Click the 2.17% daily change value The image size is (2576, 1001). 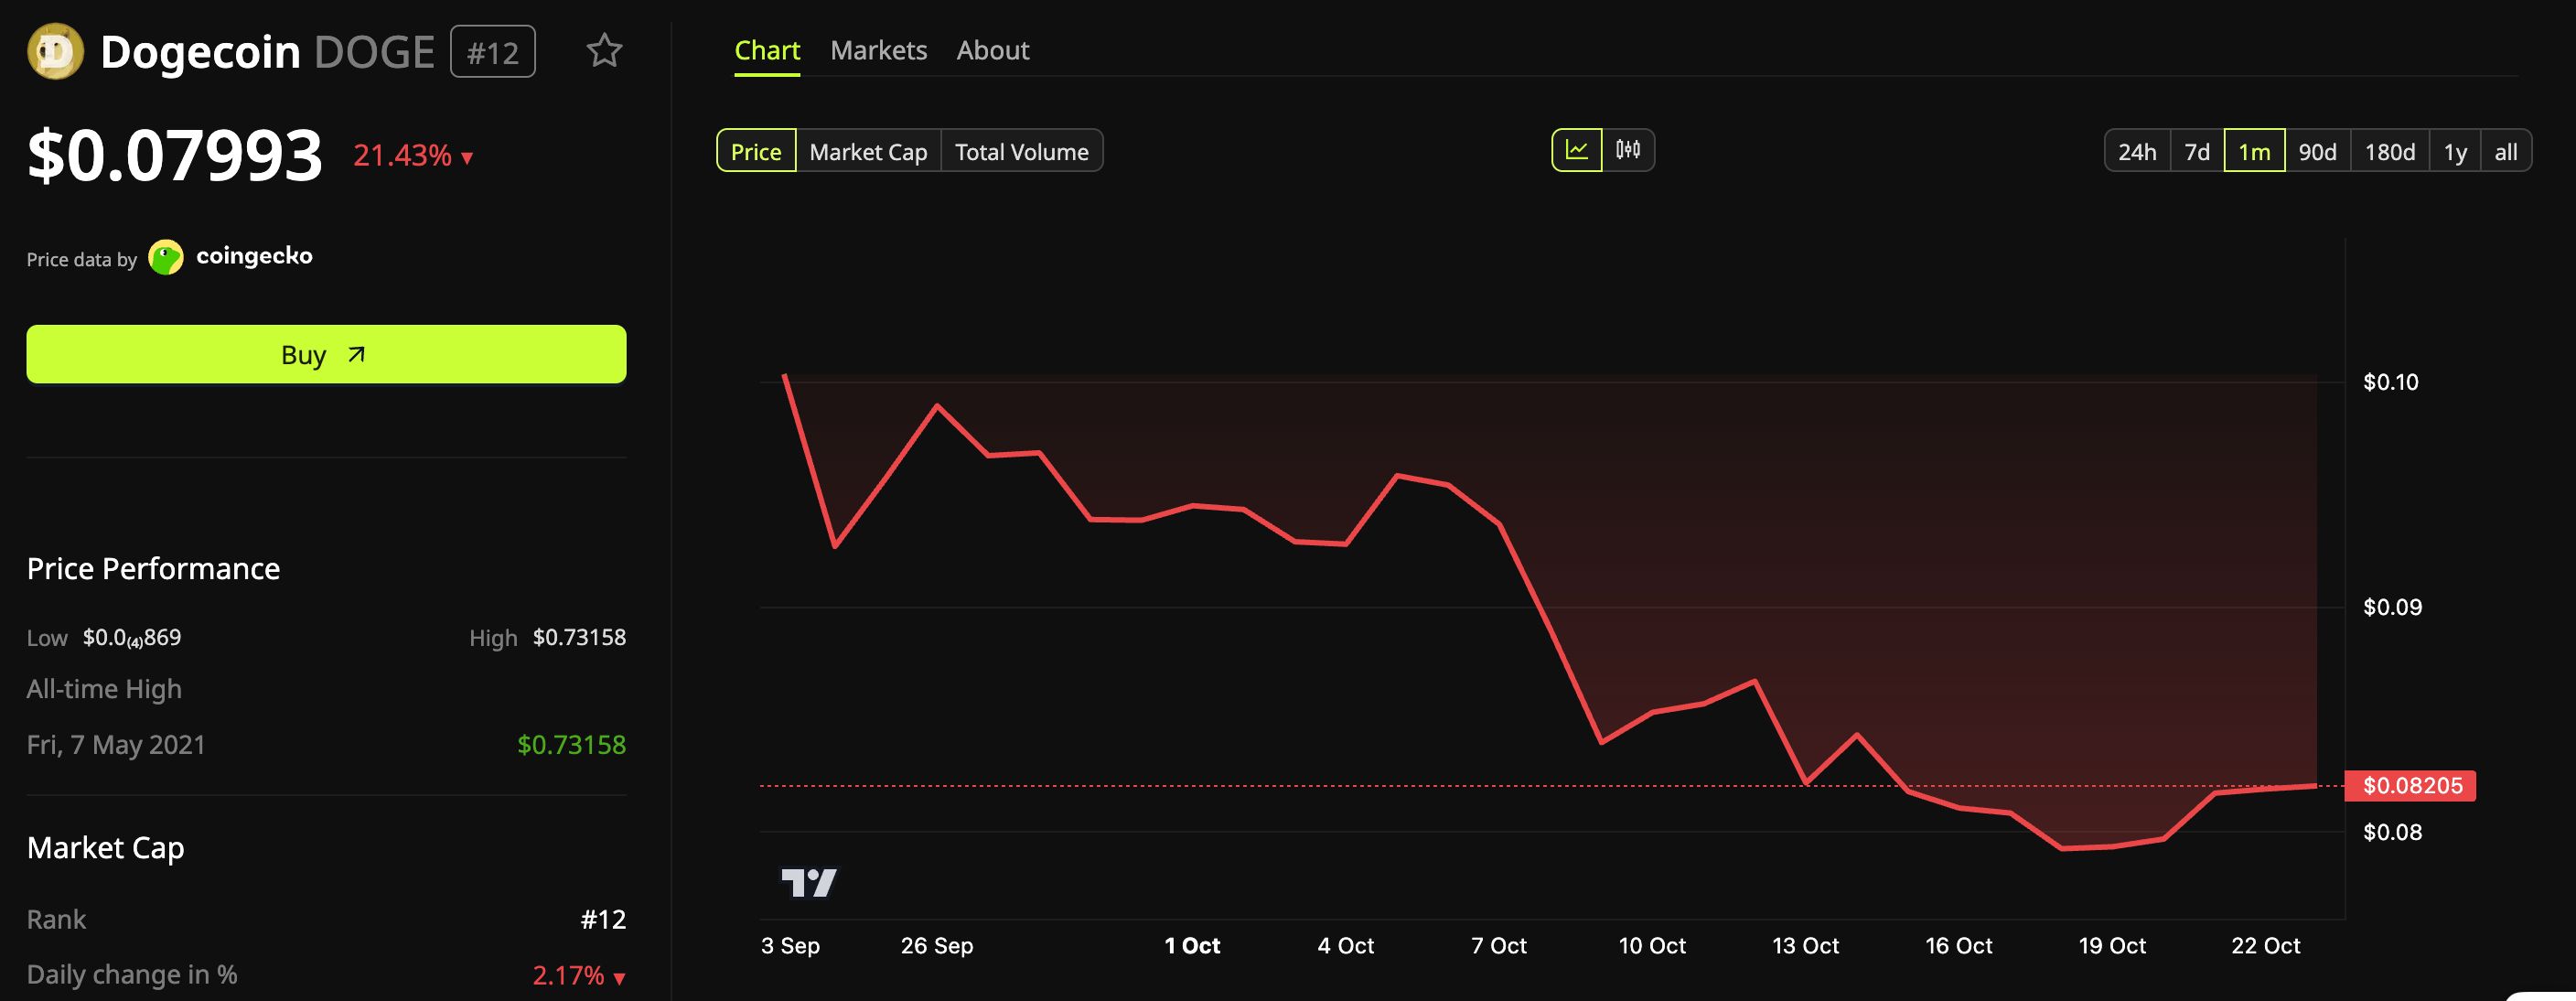pyautogui.click(x=568, y=975)
